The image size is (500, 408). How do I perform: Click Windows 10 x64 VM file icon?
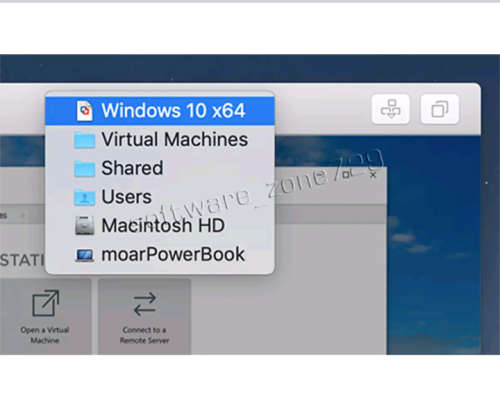pos(85,111)
